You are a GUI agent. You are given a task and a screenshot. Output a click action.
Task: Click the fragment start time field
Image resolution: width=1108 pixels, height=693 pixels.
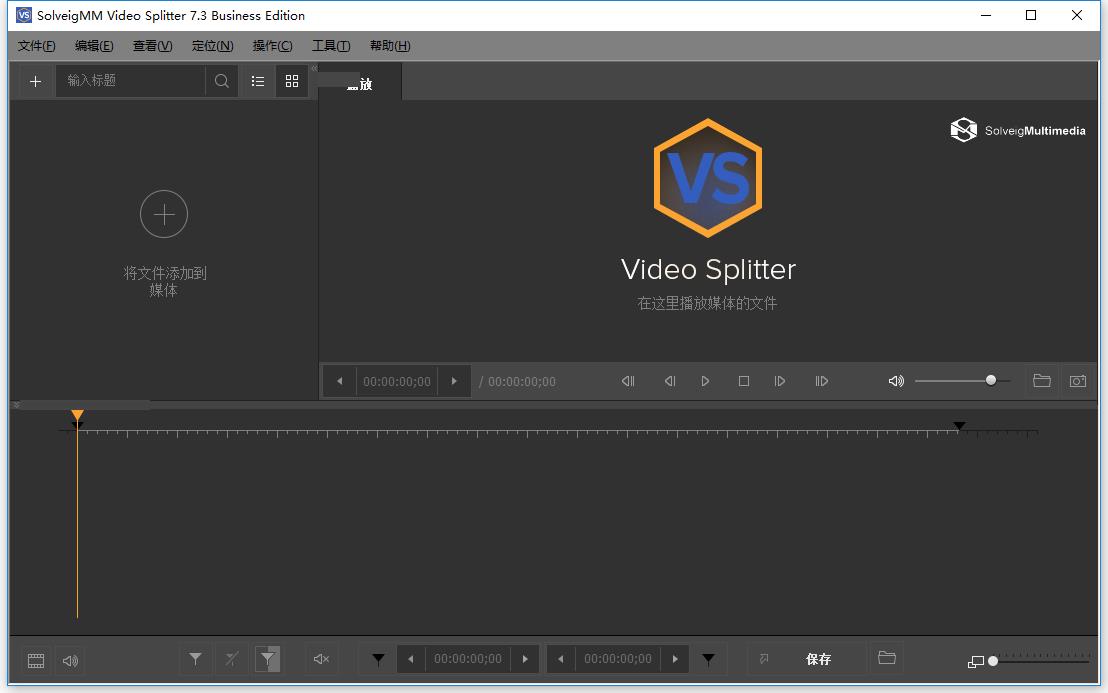coord(468,659)
